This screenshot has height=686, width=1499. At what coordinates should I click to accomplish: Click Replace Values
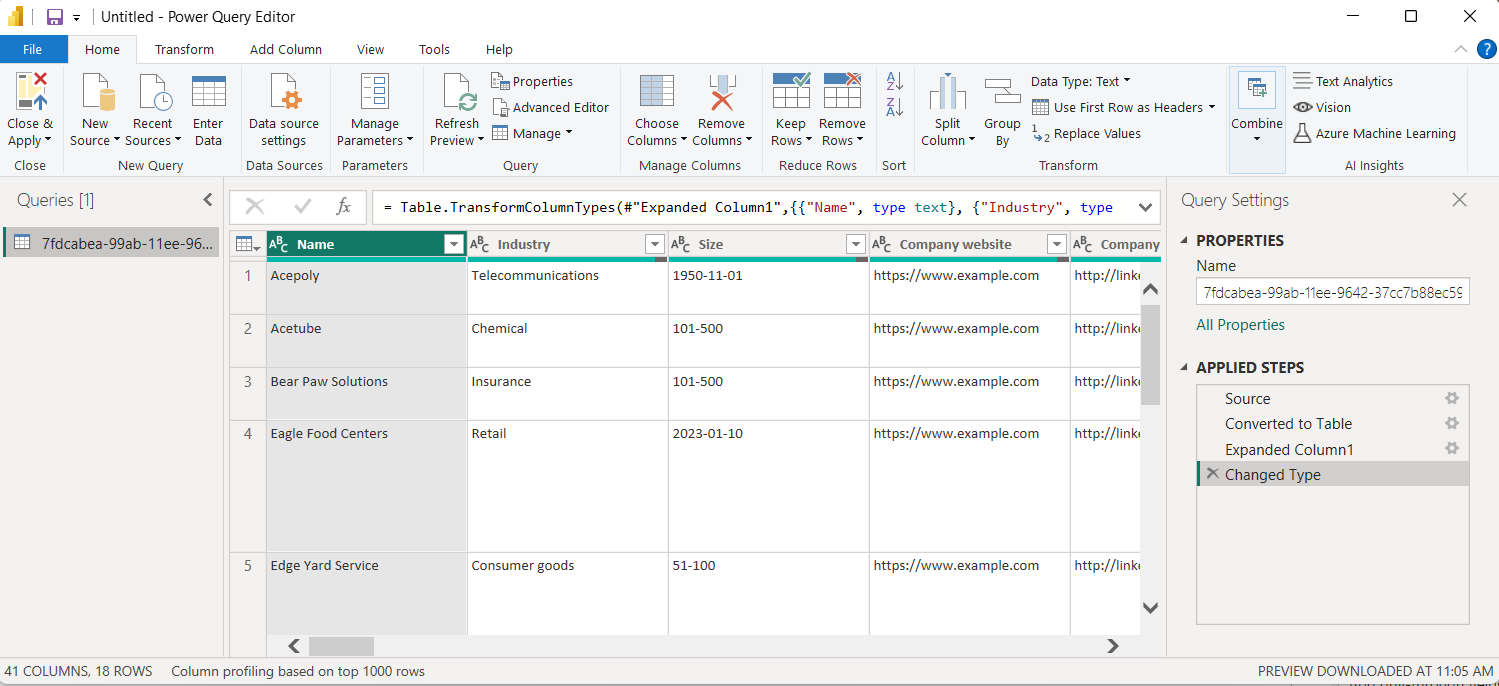coord(1086,134)
